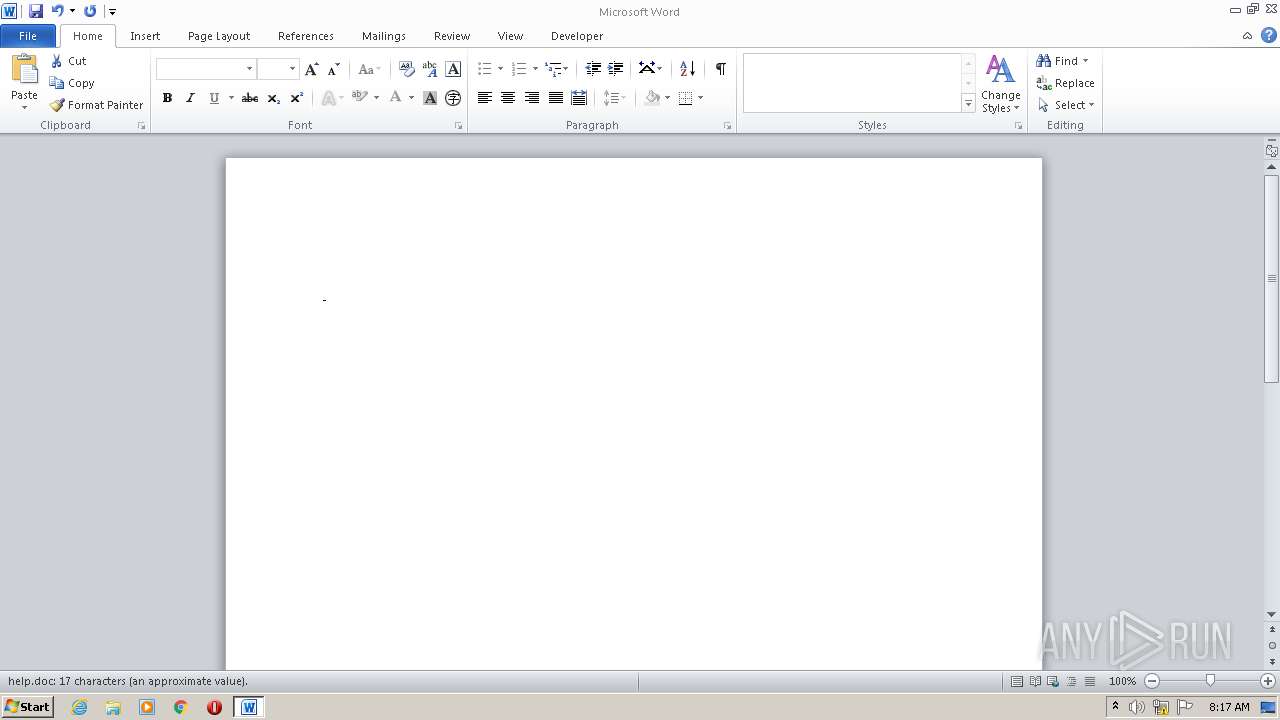
Task: Click the Enclose Characters icon
Action: (x=453, y=98)
